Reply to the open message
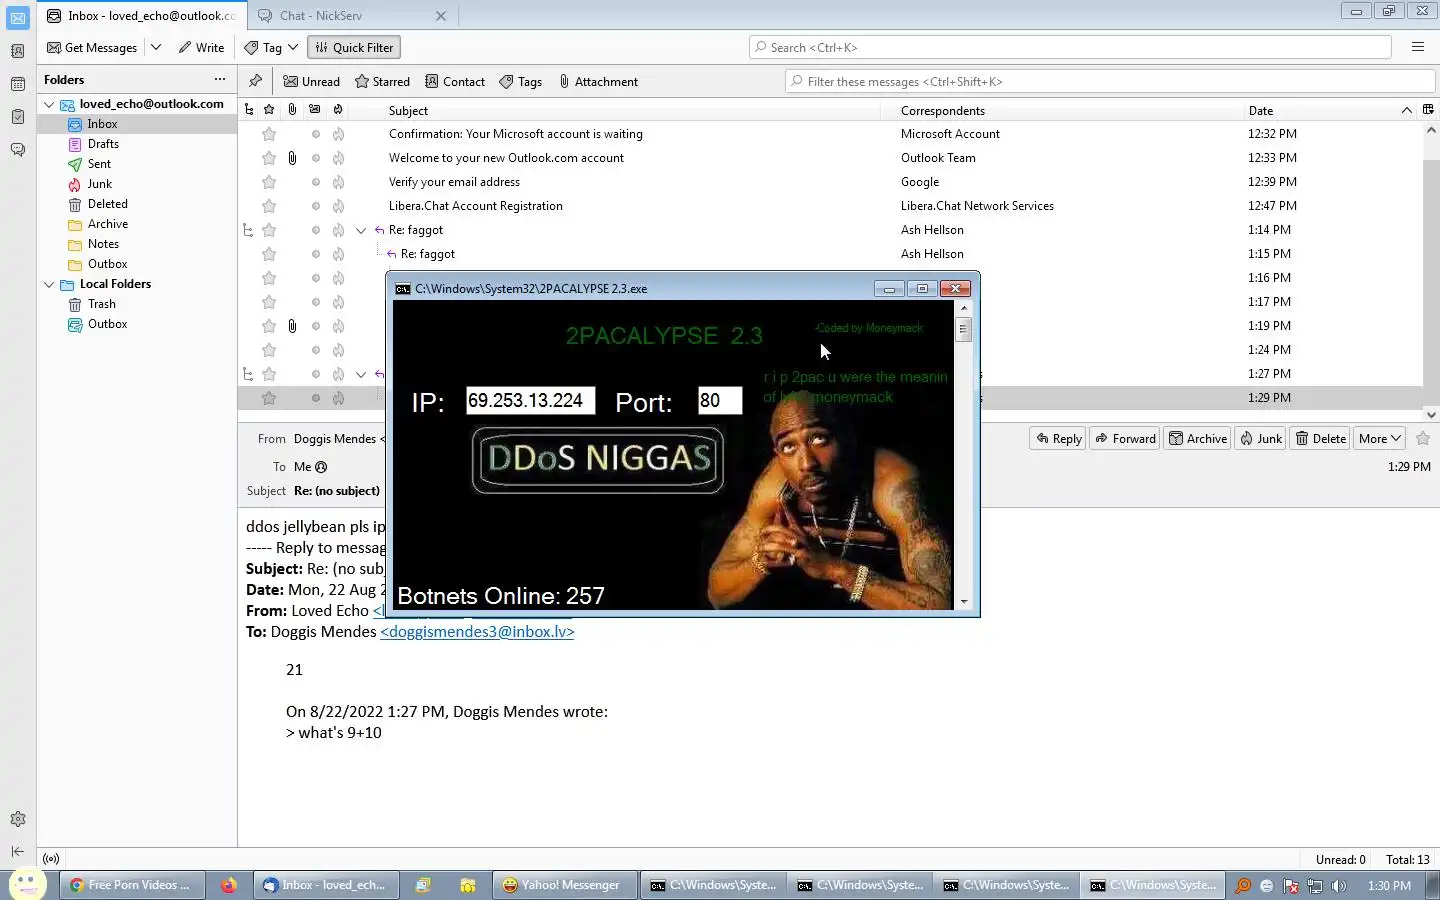The image size is (1440, 900). tap(1059, 438)
